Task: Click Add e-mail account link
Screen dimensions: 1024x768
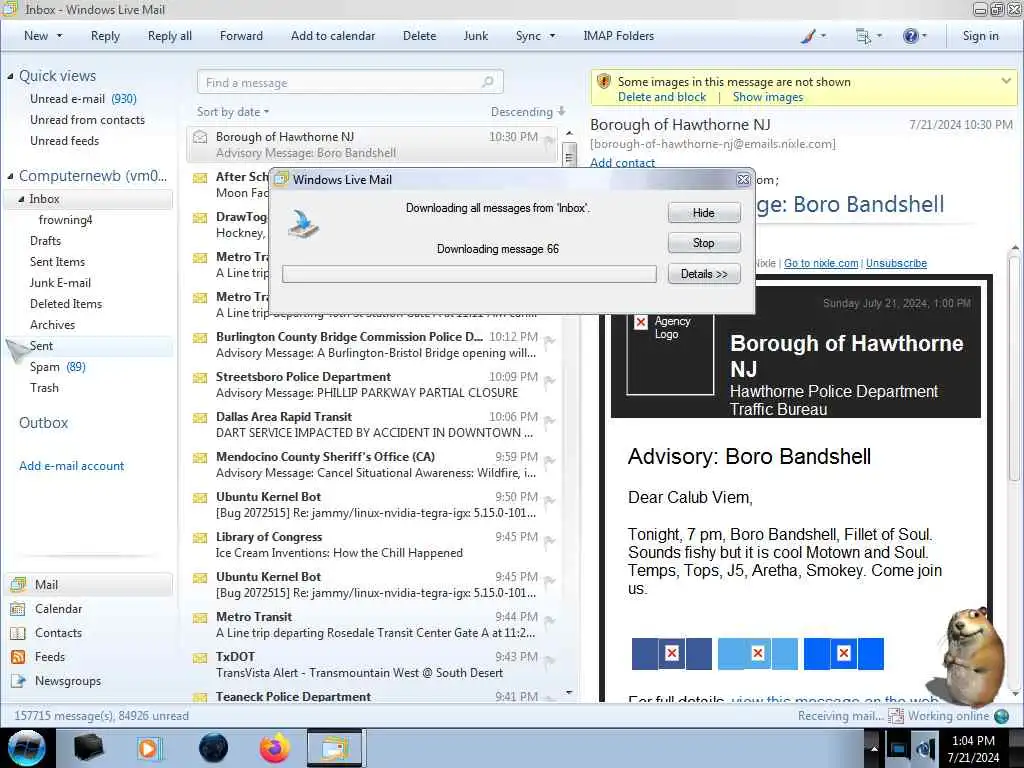Action: click(x=71, y=466)
